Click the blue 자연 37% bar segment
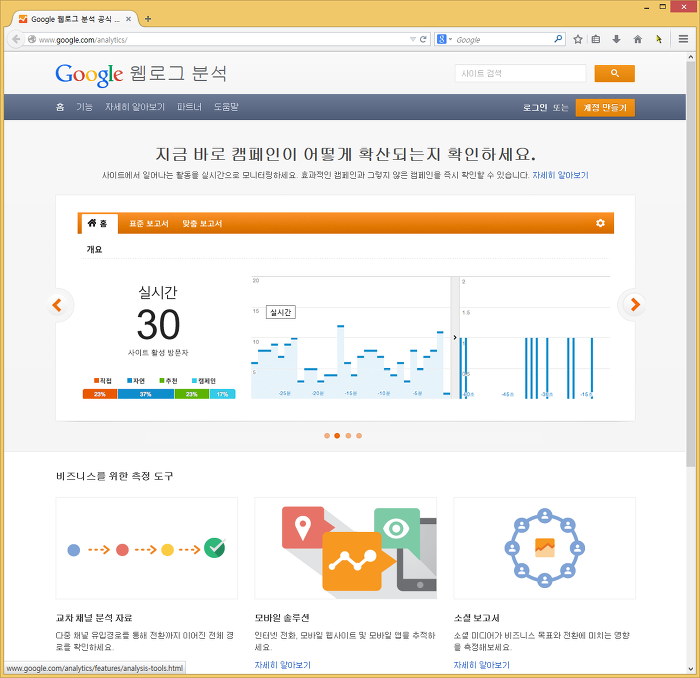 point(146,394)
